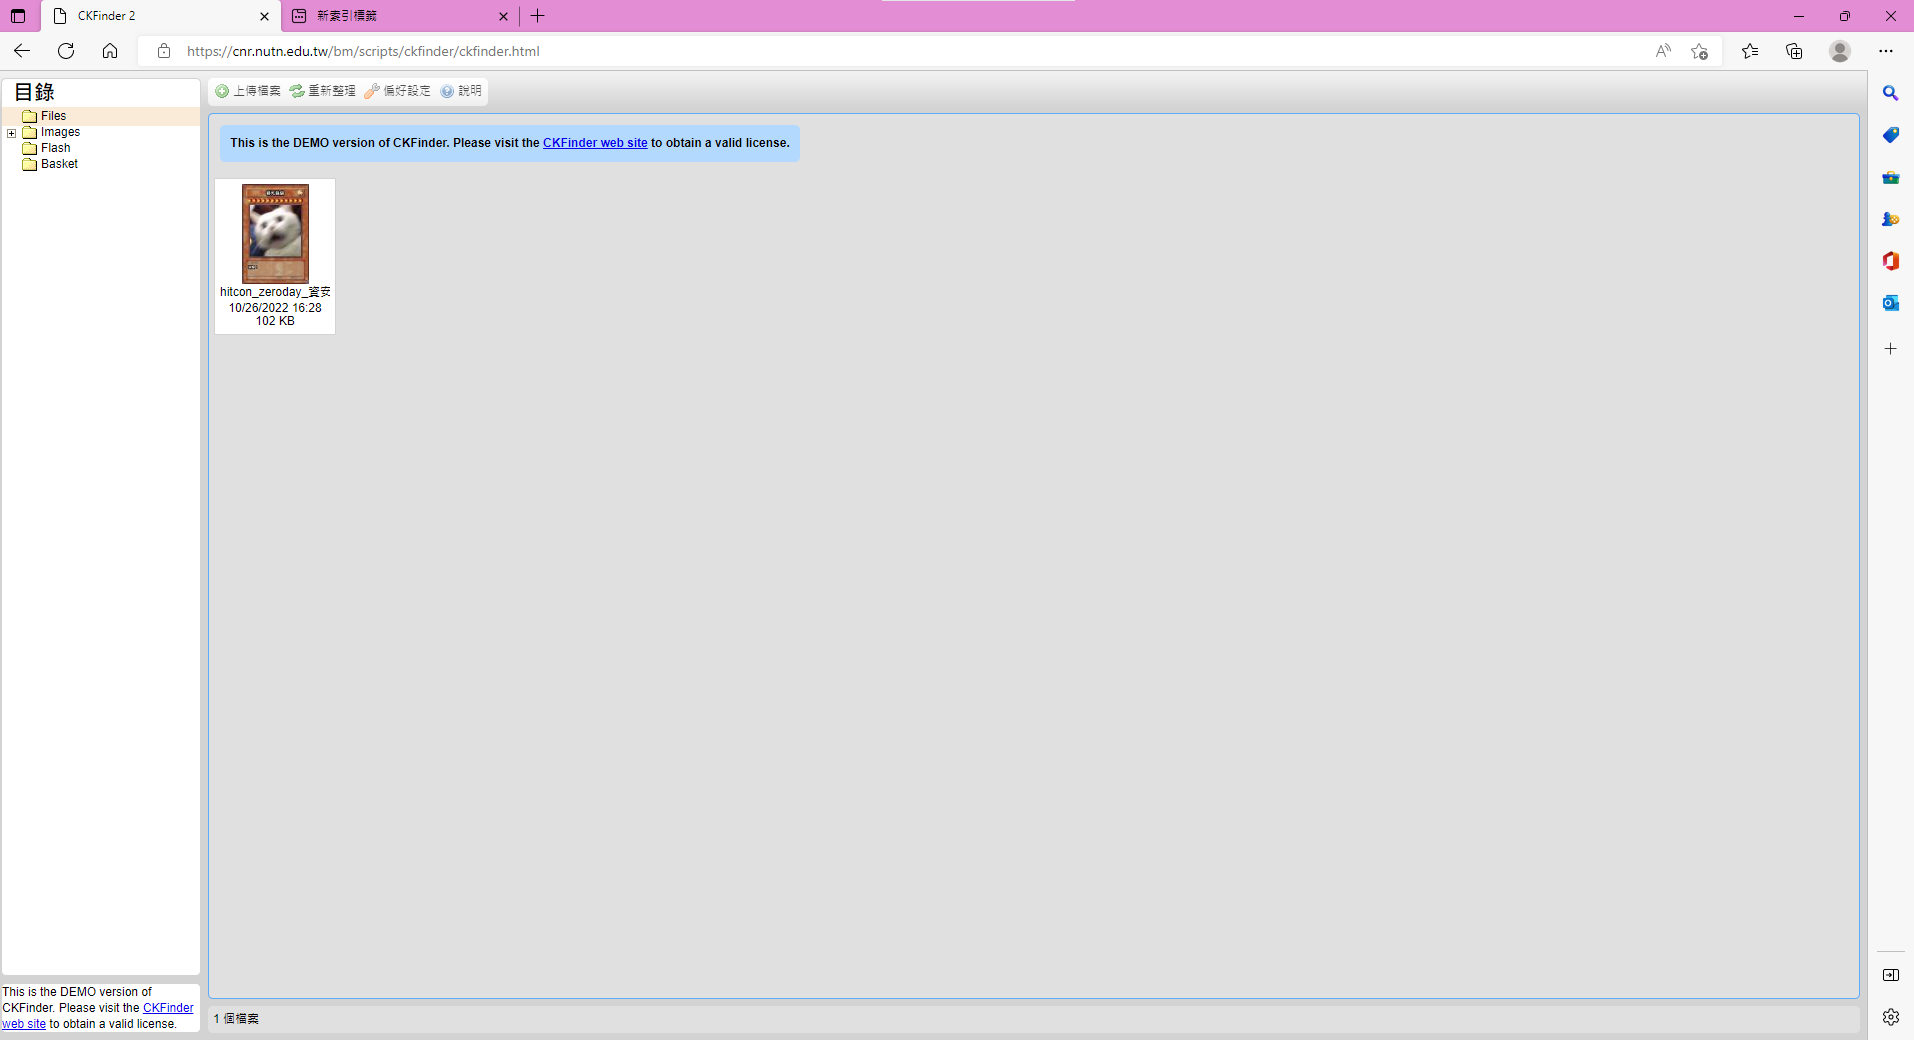
Task: Expand the Images folder node
Action: point(11,133)
